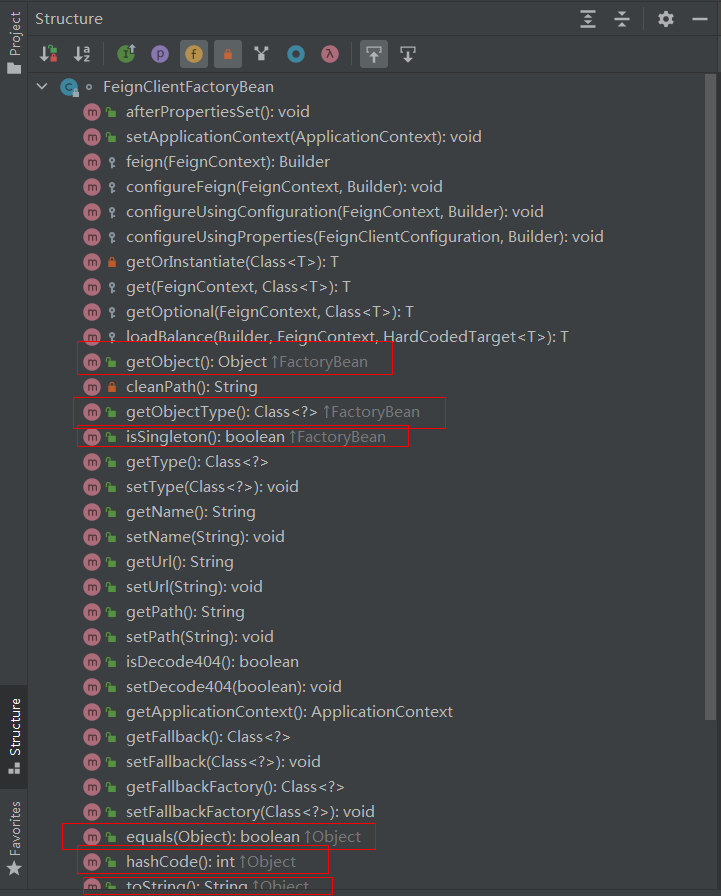The image size is (721, 896).
Task: Select setFallbackFactory(Class<?>): void
Action: [x=250, y=812]
